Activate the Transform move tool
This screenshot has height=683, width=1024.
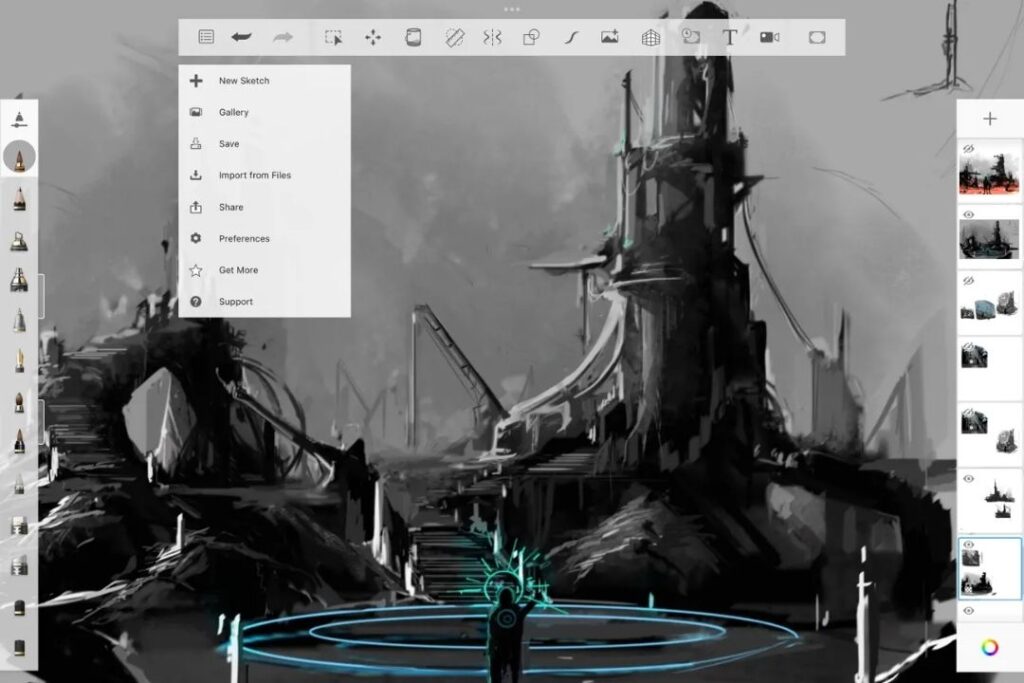[373, 37]
